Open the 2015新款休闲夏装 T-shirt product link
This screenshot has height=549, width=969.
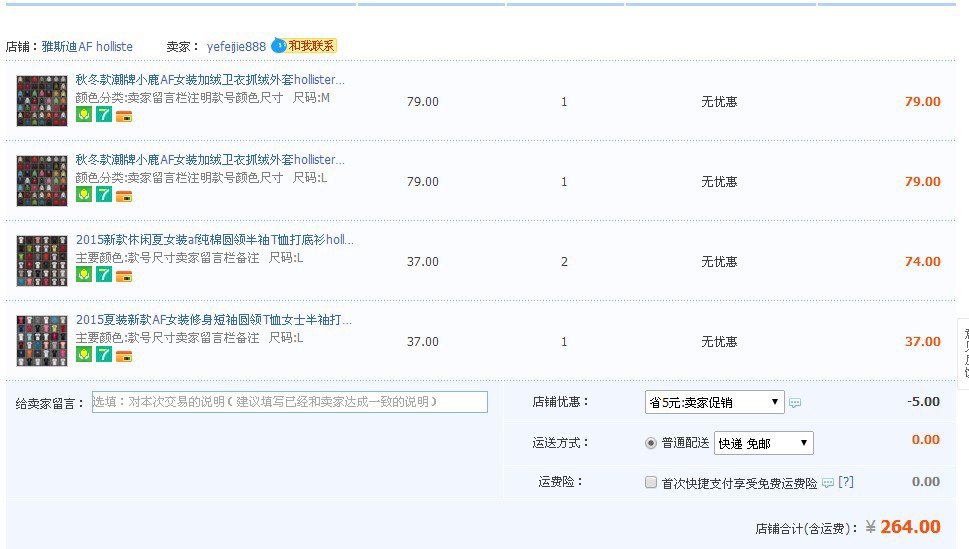[x=214, y=240]
